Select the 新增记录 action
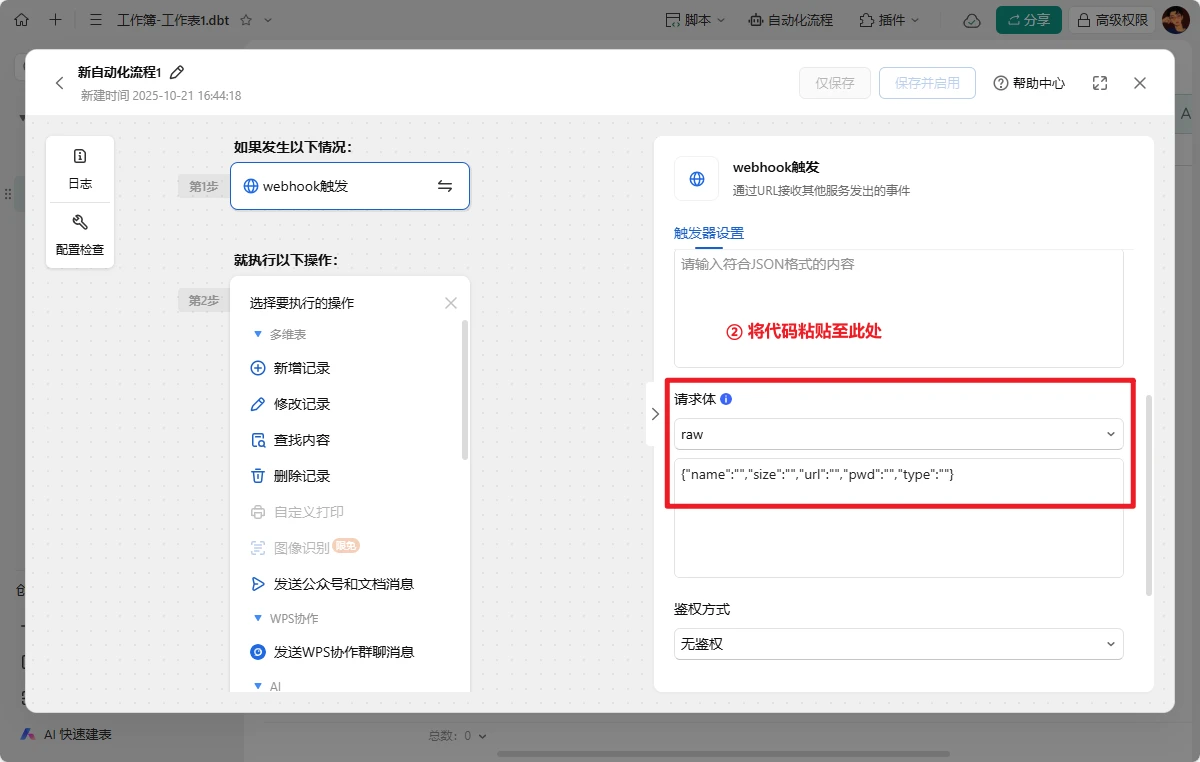The height and width of the screenshot is (762, 1200). (x=301, y=368)
